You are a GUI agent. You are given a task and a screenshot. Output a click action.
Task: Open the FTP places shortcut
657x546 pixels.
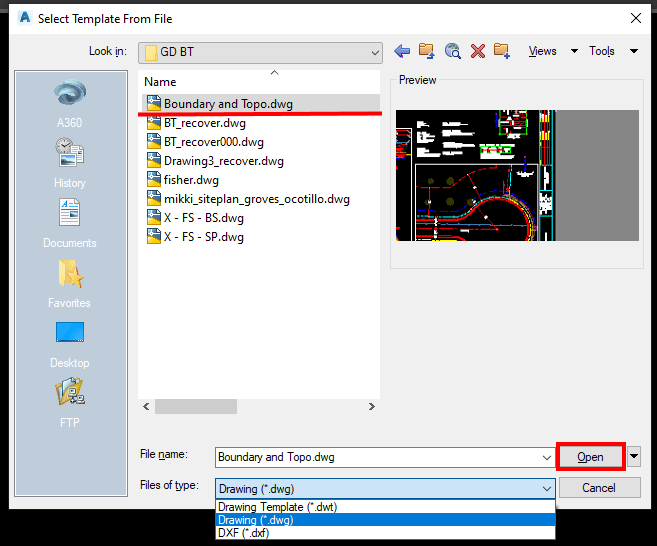click(70, 403)
